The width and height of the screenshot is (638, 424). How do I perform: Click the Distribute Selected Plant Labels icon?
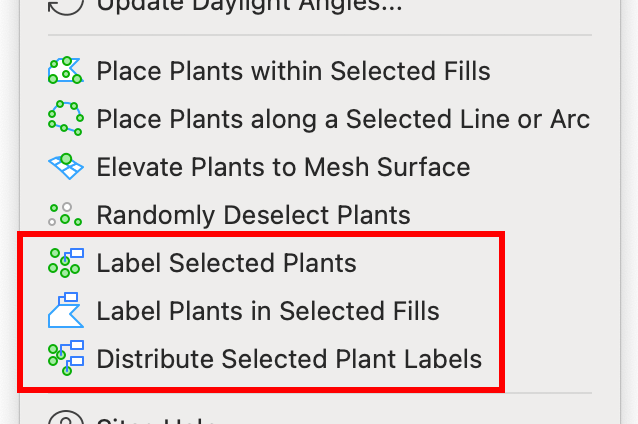point(66,358)
